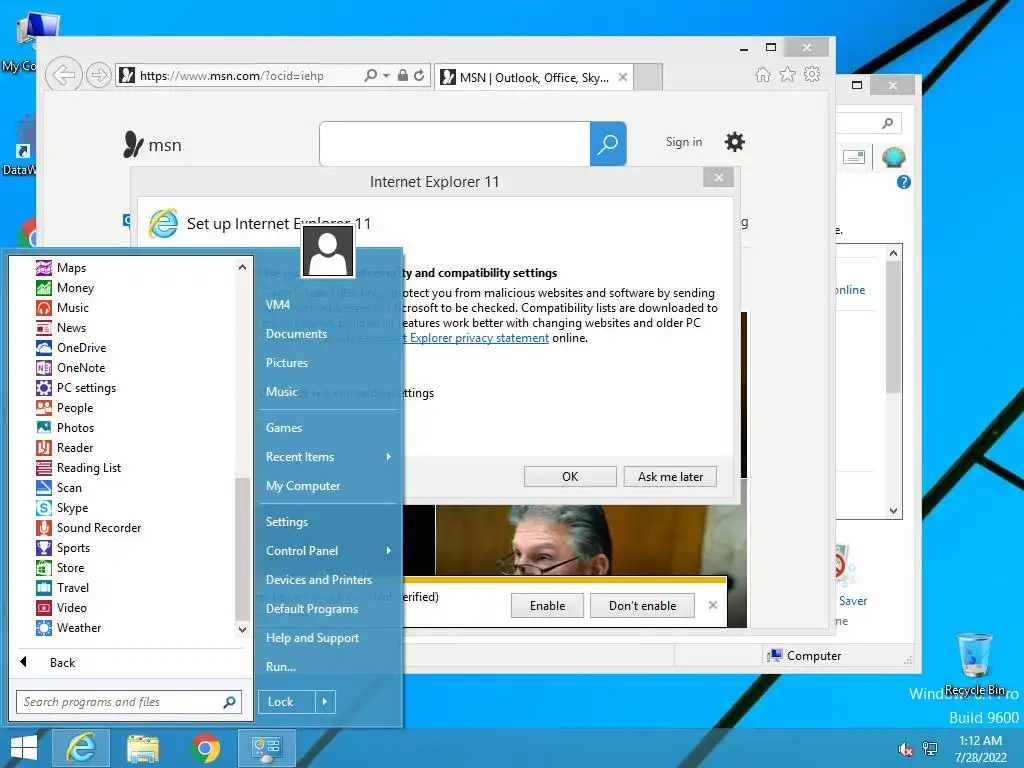Open IE tools gear icon
1024x768 pixels.
coord(812,74)
